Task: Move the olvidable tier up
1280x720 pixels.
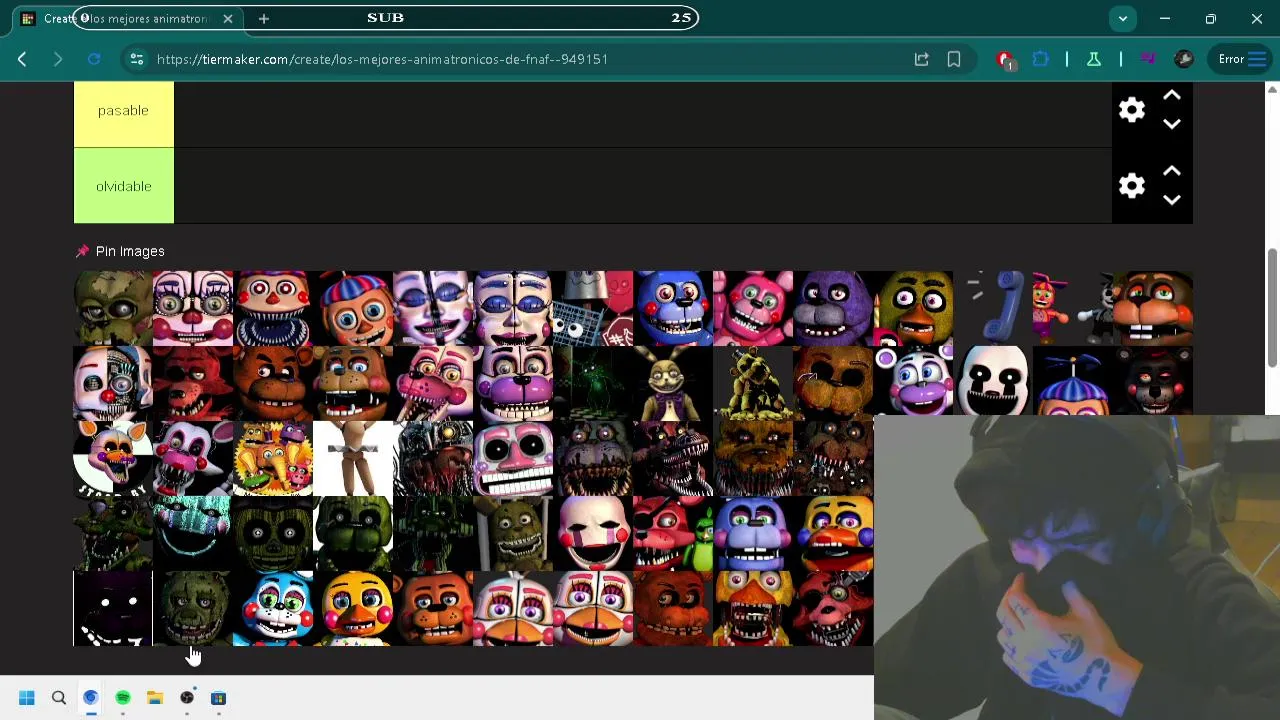Action: (1172, 172)
